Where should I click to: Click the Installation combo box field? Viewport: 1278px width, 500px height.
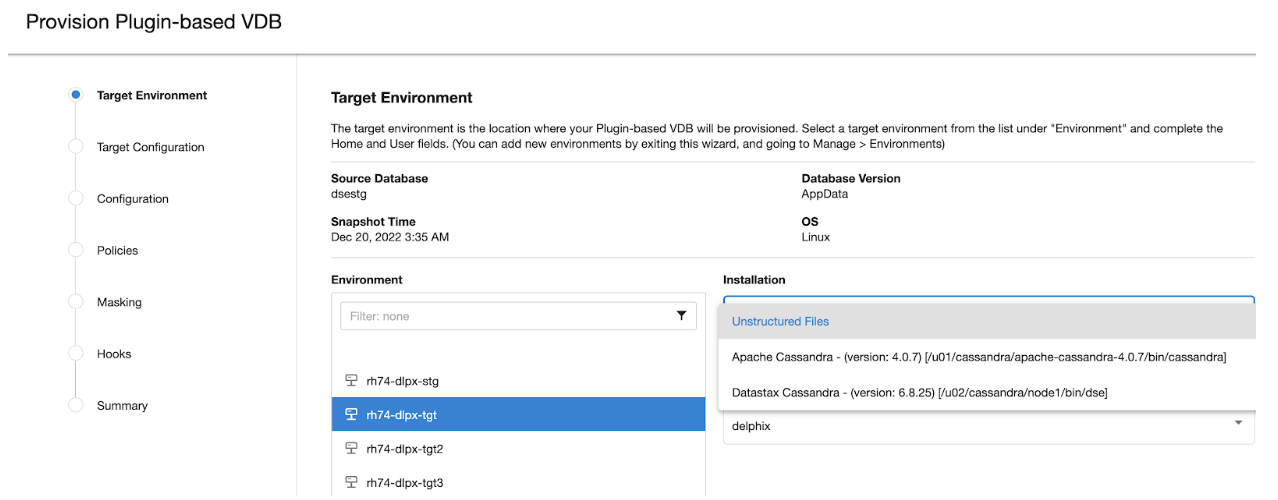988,298
